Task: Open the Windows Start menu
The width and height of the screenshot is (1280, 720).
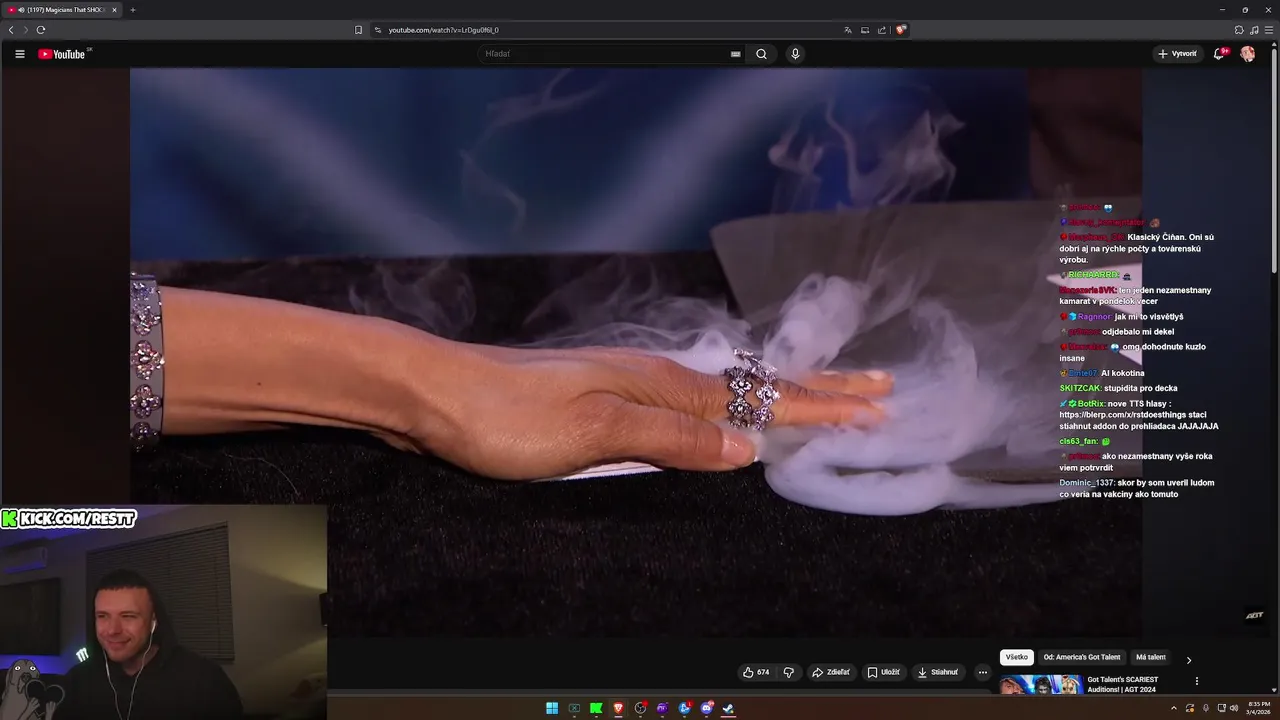Action: [552, 708]
